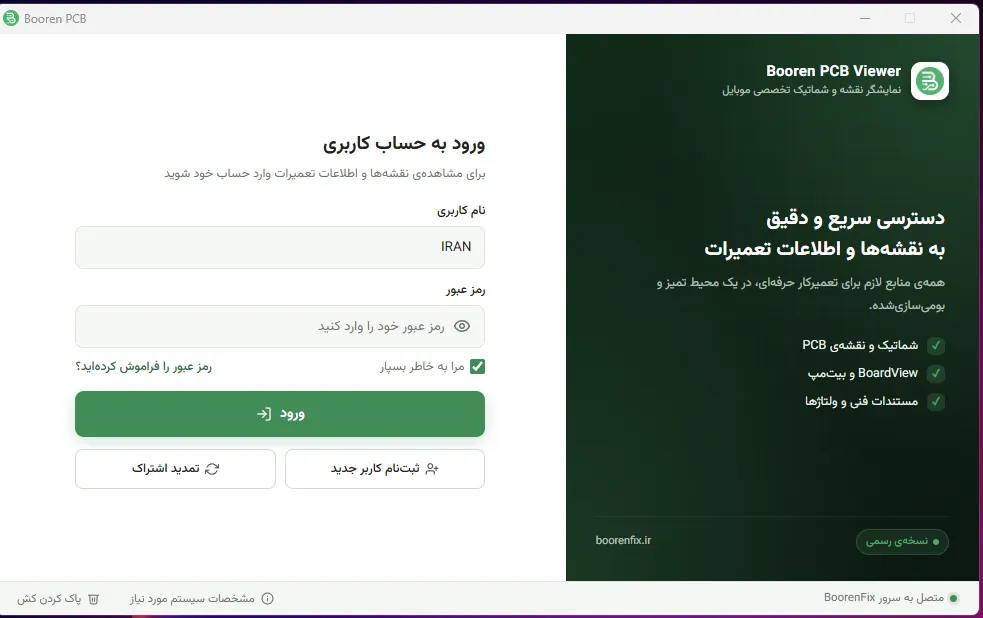Toggle password visibility eye icon
This screenshot has height=618, width=983.
pyautogui.click(x=462, y=326)
